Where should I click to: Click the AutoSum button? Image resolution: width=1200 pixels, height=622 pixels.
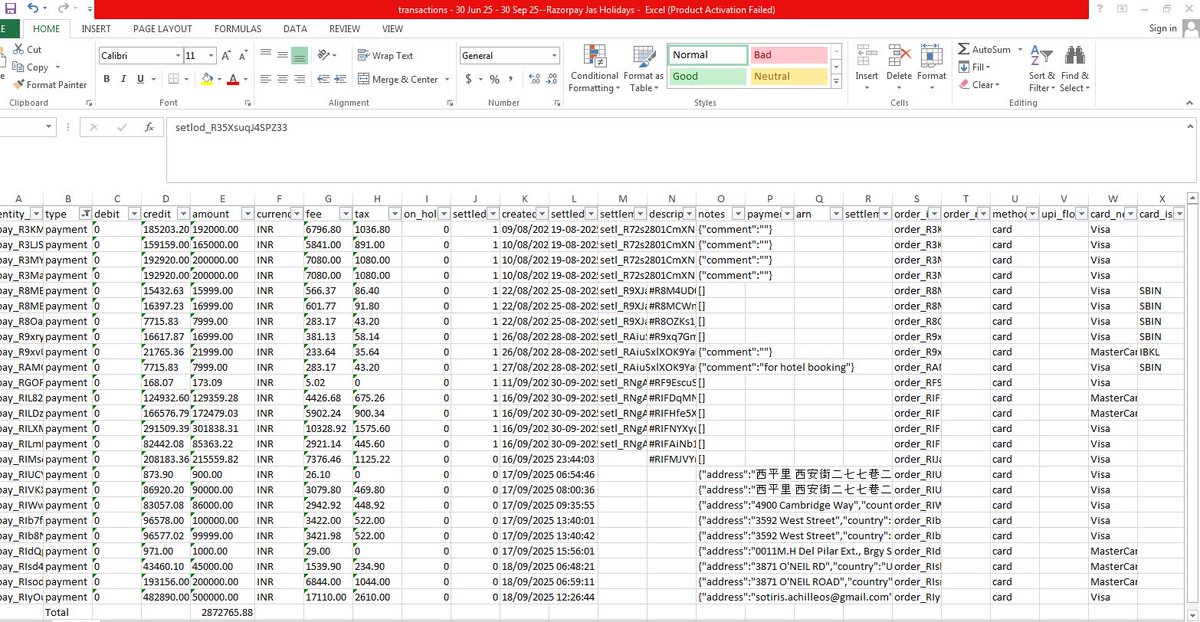(985, 49)
